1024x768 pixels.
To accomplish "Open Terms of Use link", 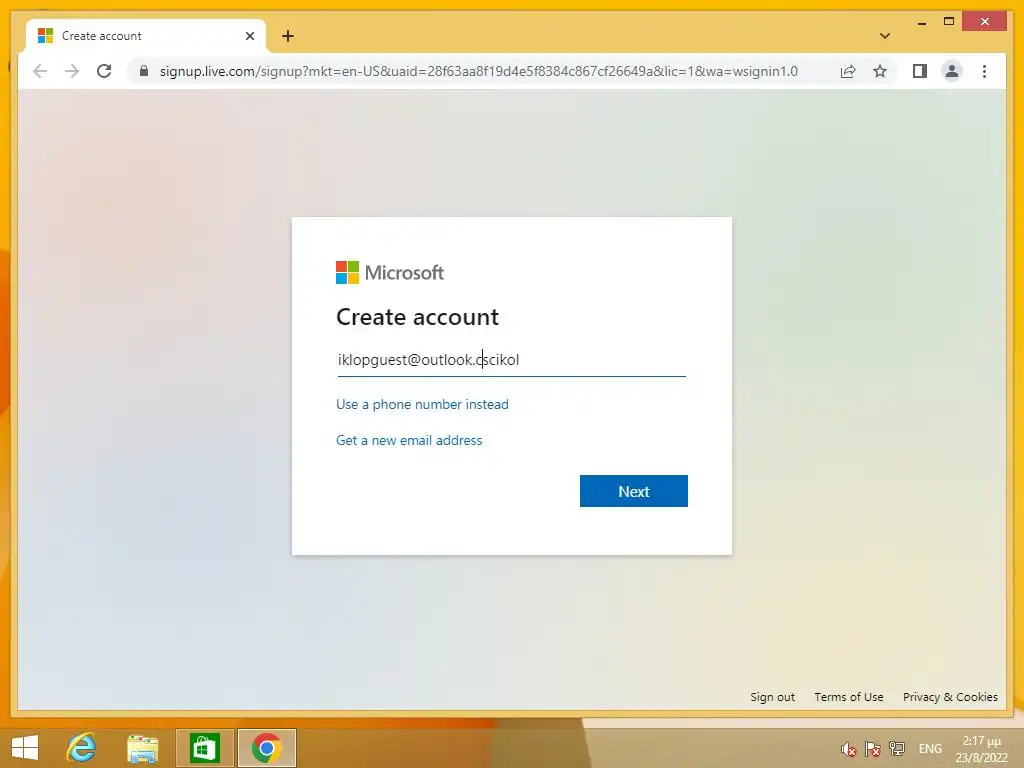I will click(x=848, y=697).
